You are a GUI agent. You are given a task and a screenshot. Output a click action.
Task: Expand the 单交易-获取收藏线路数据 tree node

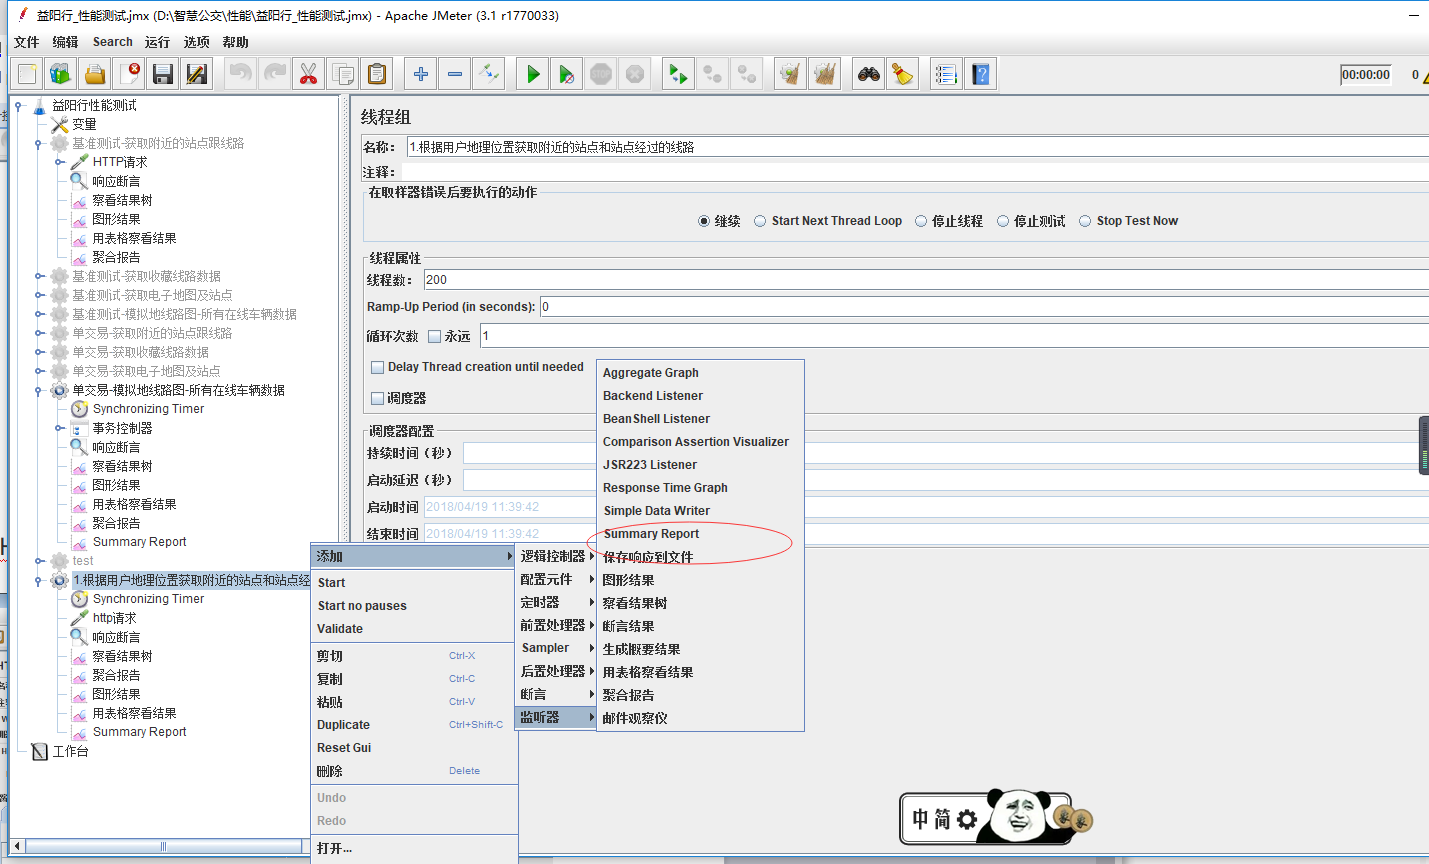pyautogui.click(x=39, y=352)
